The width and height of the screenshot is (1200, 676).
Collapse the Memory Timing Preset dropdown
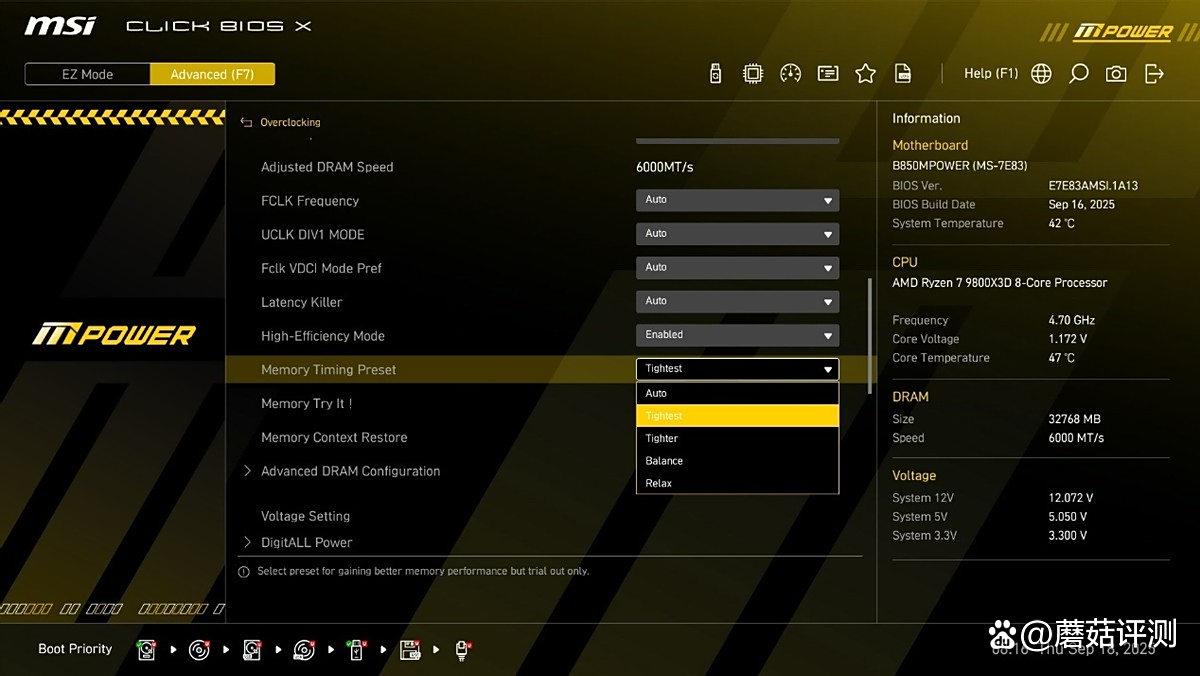[737, 369]
